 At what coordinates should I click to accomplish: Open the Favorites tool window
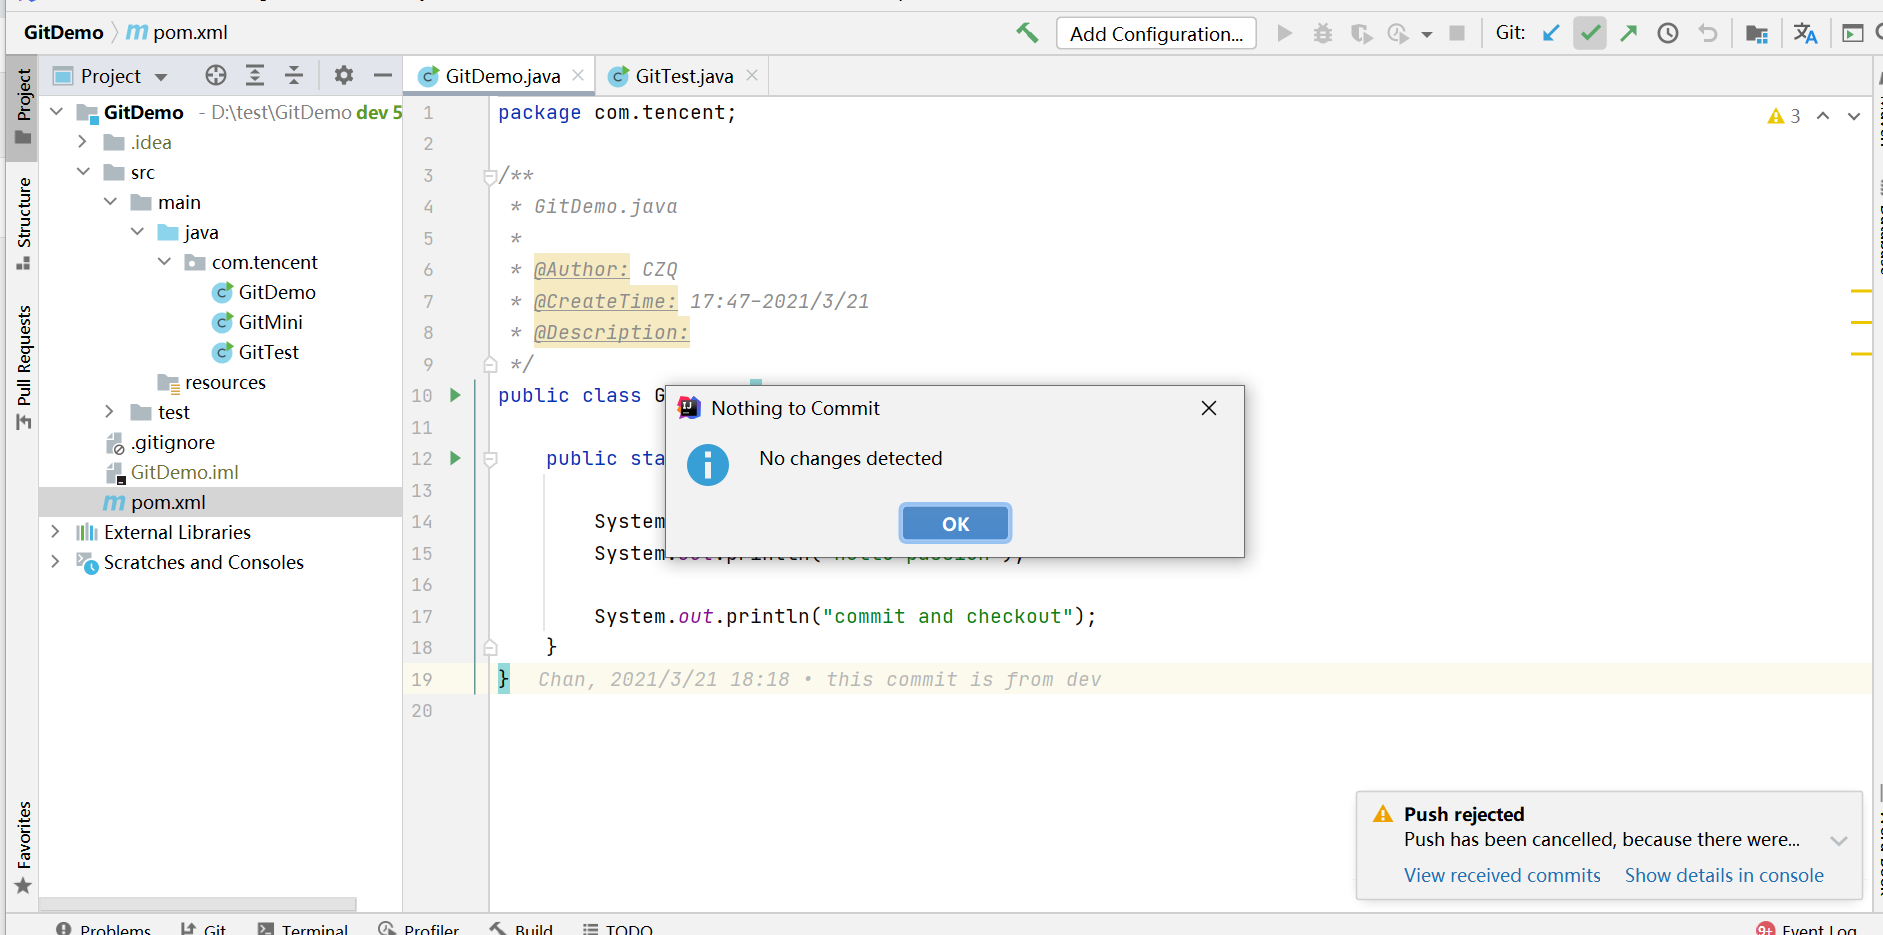23,847
